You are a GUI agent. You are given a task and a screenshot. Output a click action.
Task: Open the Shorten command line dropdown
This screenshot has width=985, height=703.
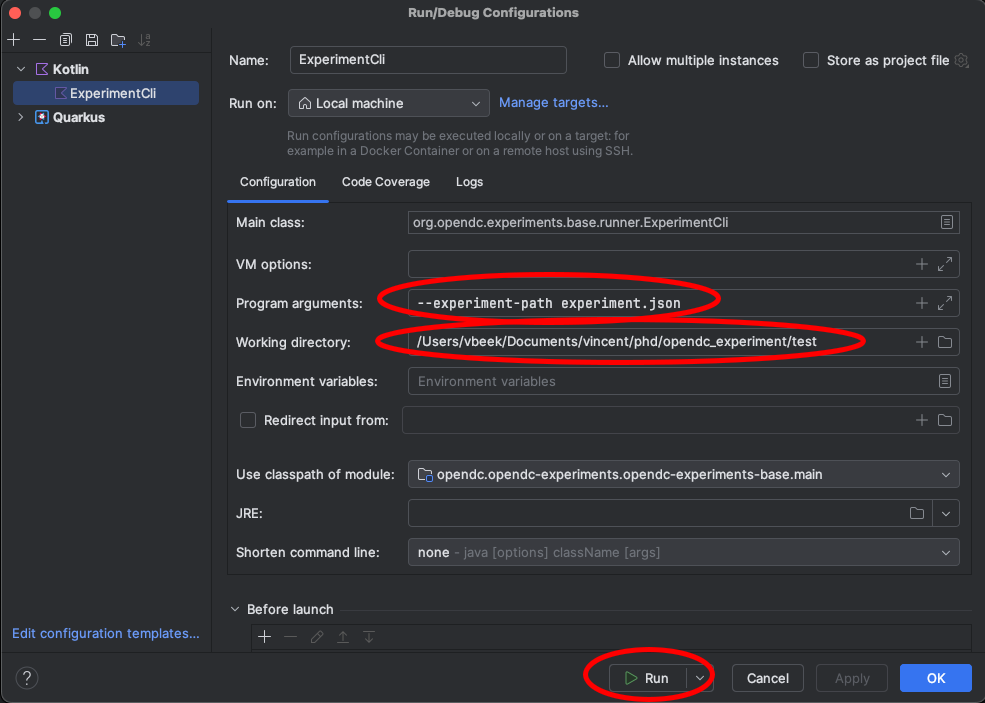[945, 552]
